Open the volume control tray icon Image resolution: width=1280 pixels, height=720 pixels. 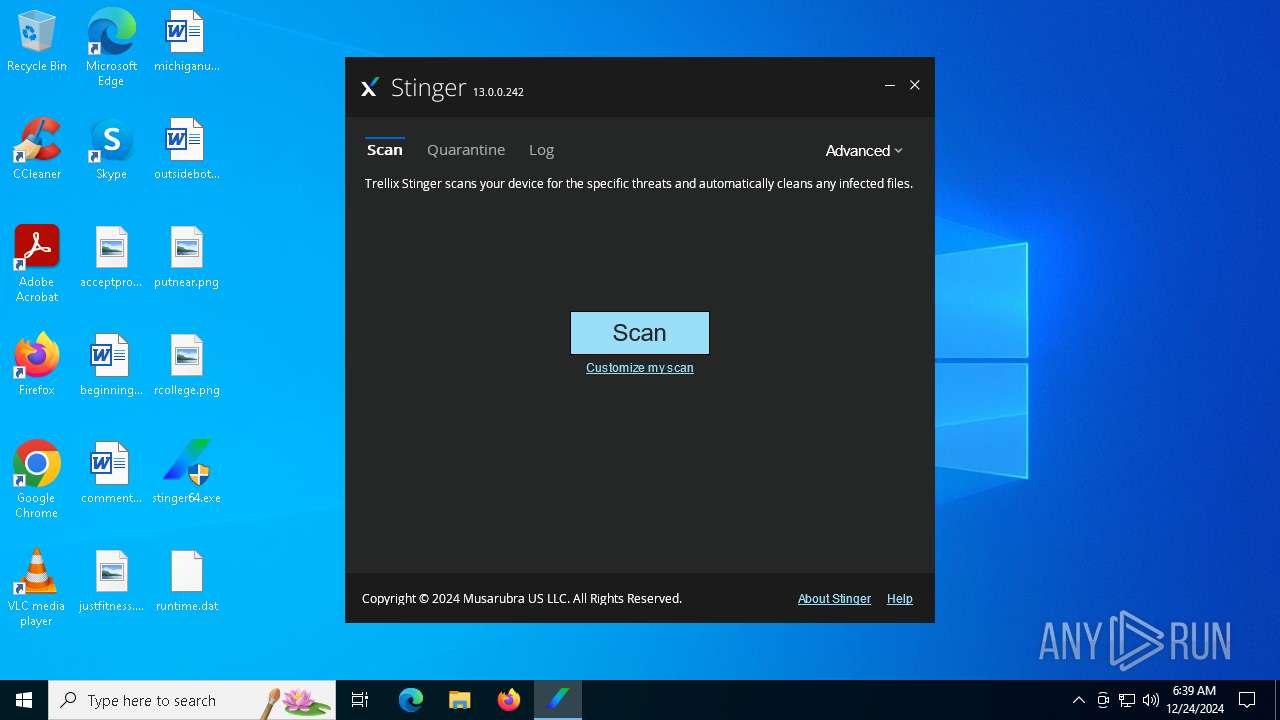point(1151,700)
